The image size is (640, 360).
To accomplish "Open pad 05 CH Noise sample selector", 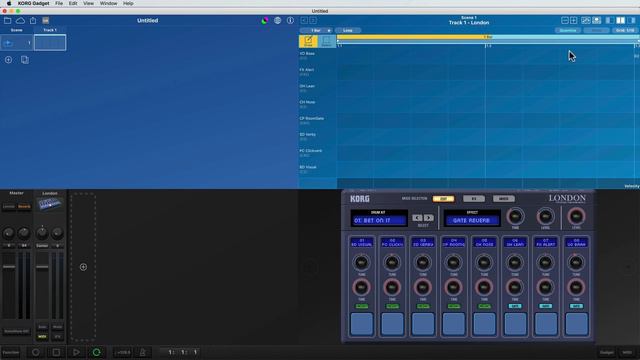I will (484, 242).
